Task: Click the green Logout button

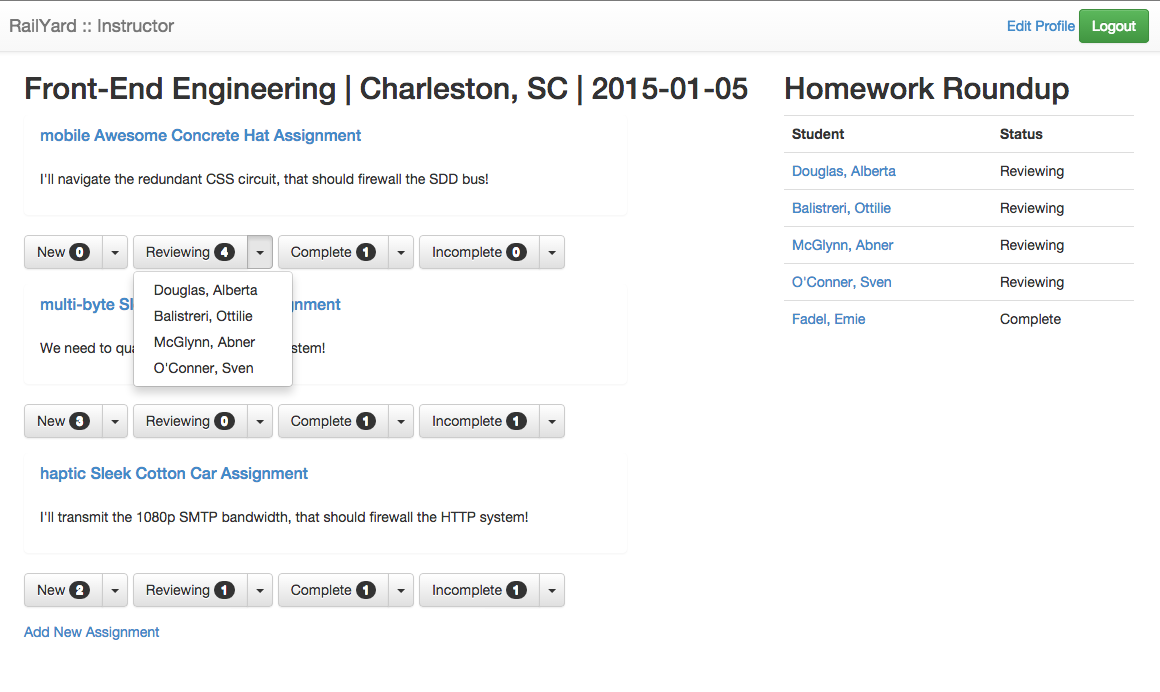Action: tap(1114, 26)
